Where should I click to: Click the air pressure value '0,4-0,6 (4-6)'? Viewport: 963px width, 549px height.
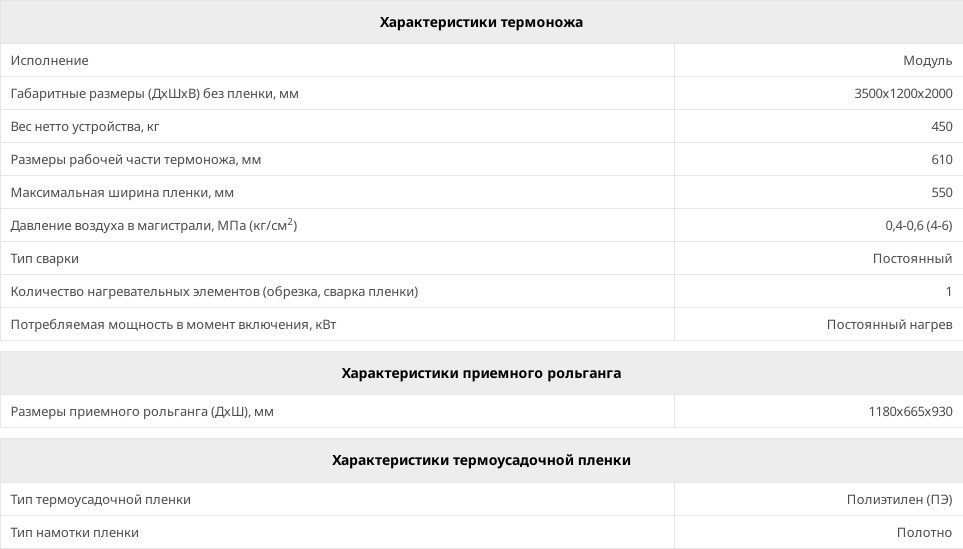tap(918, 226)
